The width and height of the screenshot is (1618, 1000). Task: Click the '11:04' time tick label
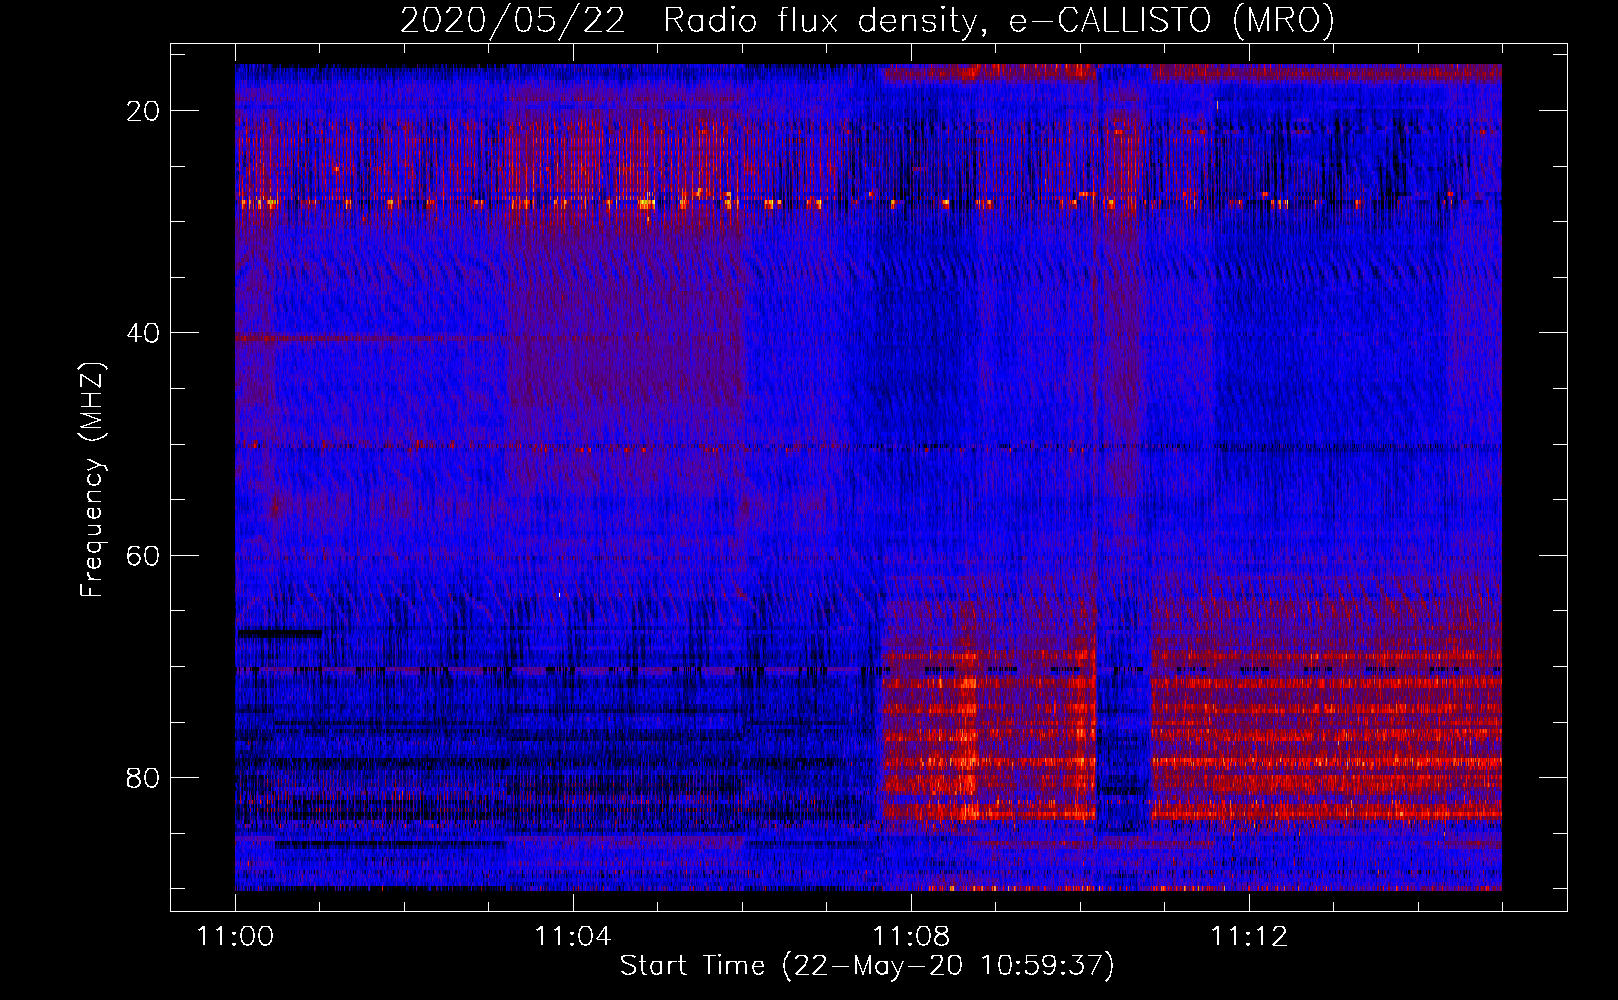click(572, 937)
